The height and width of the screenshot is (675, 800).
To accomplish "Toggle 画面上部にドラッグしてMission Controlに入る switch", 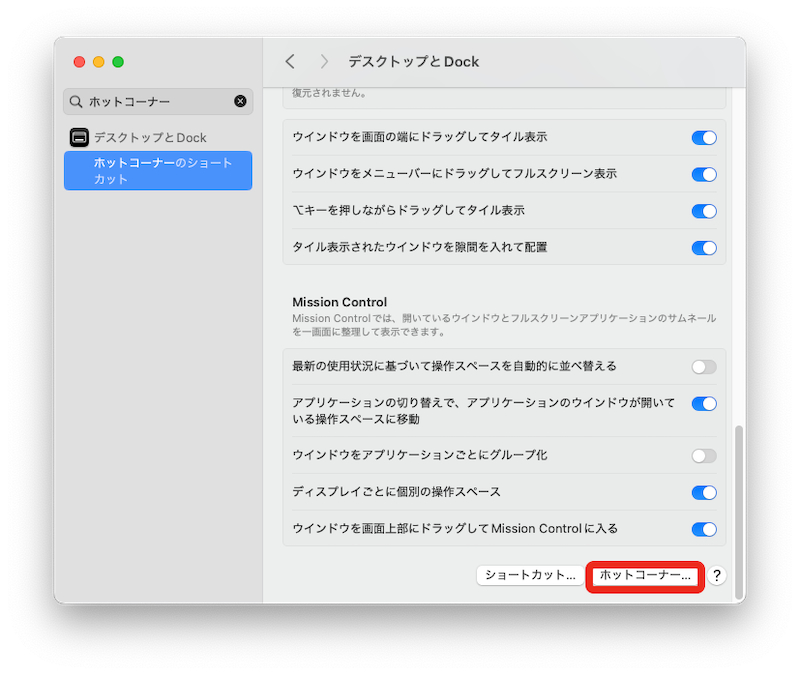I will [704, 529].
